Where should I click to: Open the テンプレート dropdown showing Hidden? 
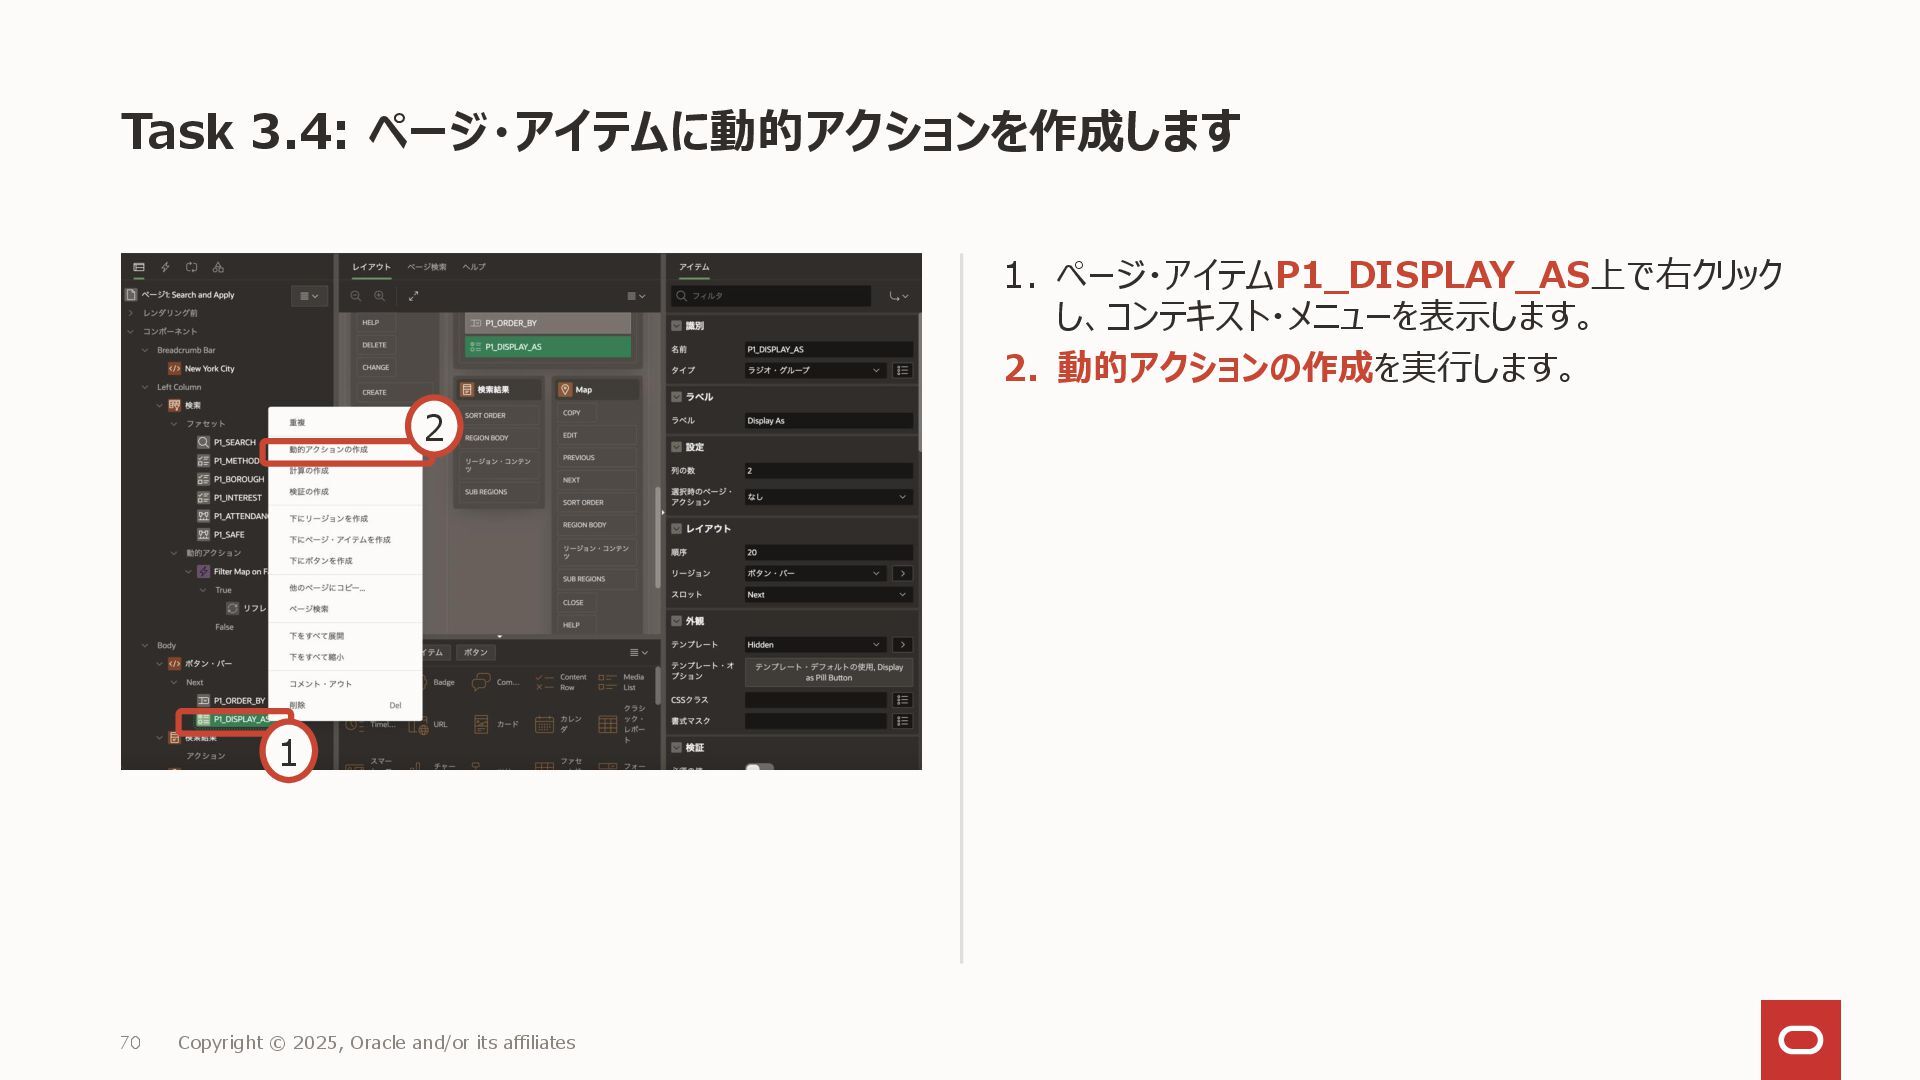click(x=815, y=645)
